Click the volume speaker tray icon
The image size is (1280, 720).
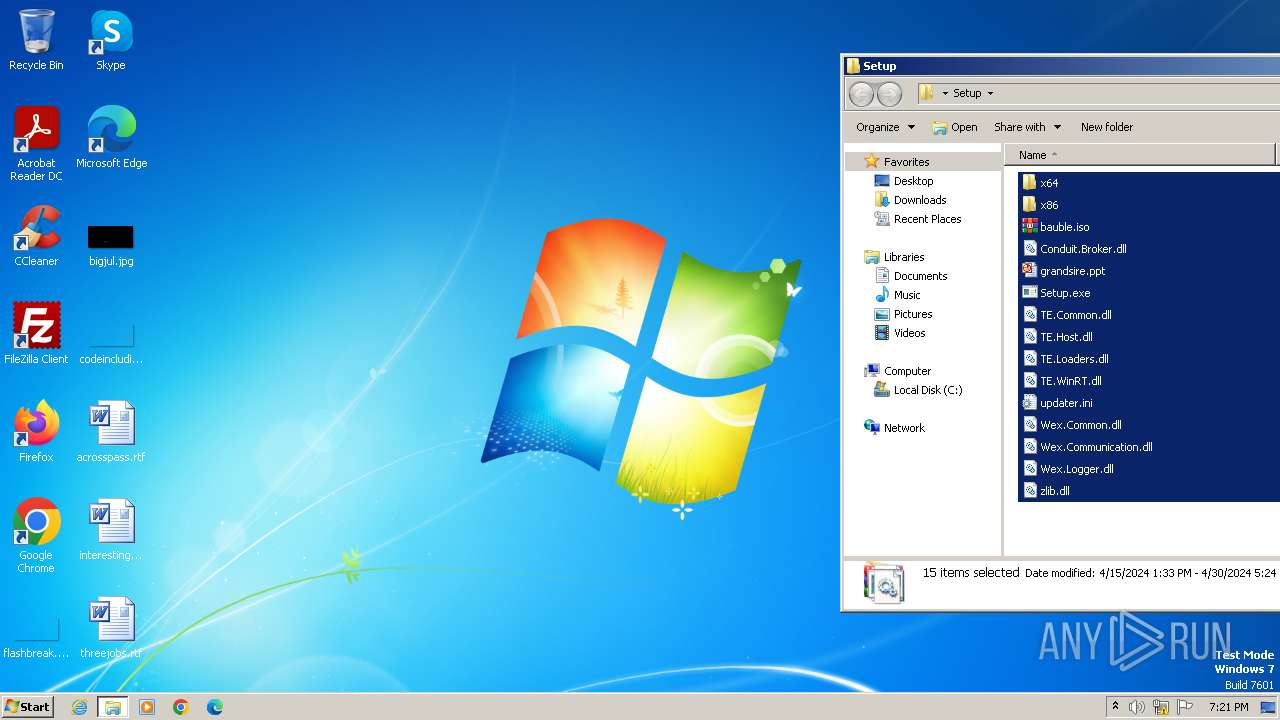pyautogui.click(x=1137, y=707)
